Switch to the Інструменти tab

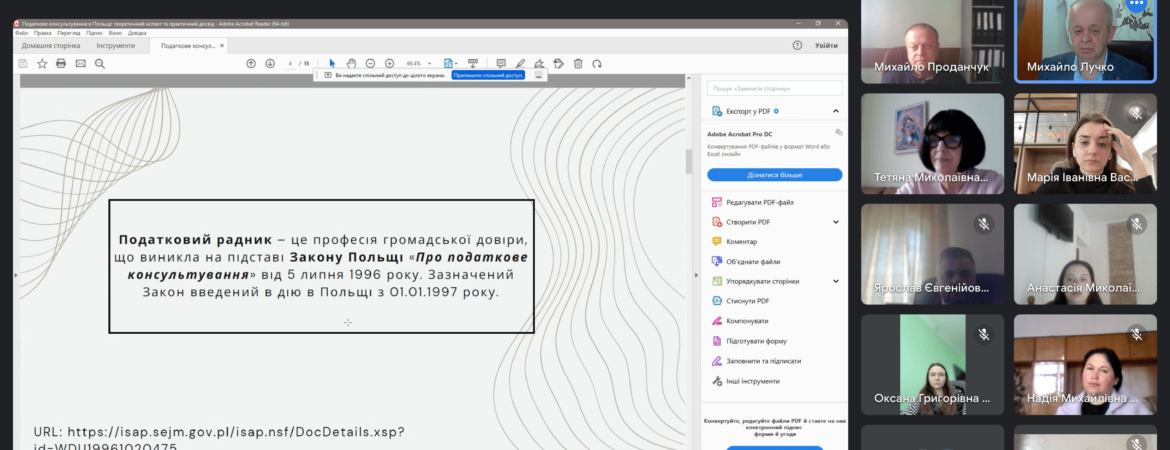116,46
